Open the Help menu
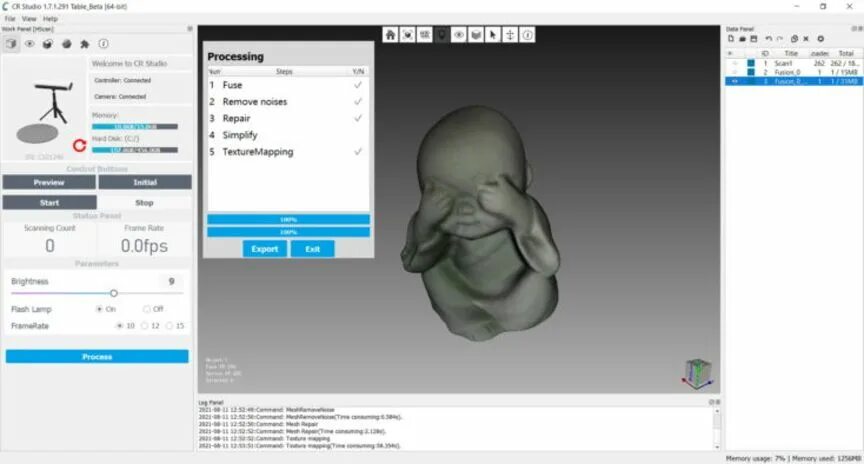Viewport: 864px width, 464px height. coord(50,19)
